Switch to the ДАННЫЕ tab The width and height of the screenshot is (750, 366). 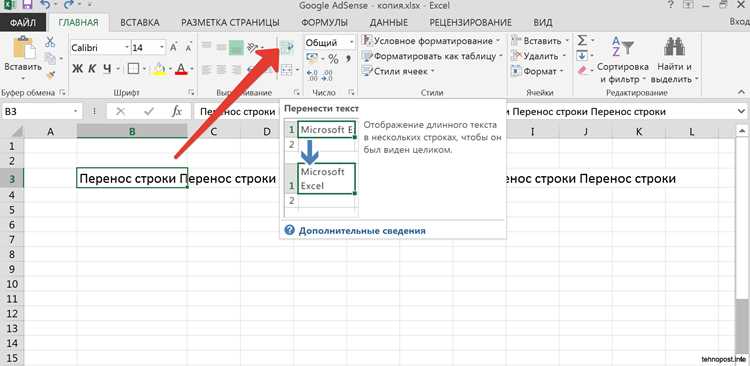[389, 22]
